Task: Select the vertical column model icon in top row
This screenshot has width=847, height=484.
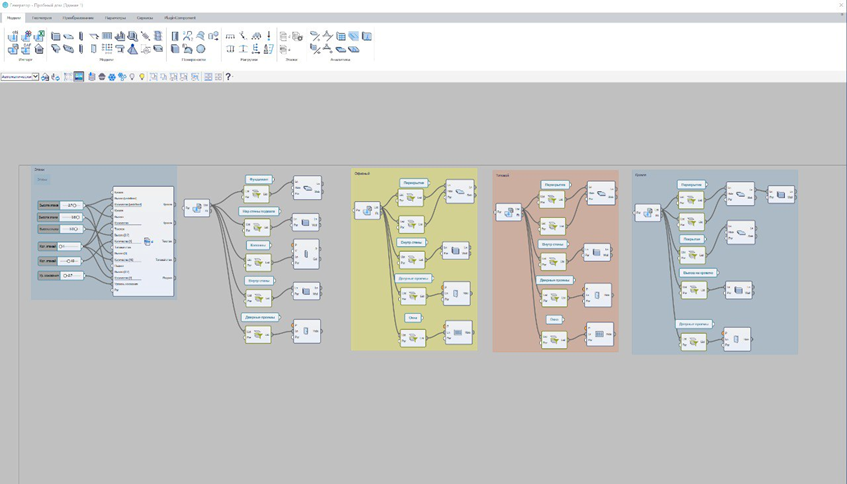Action: [x=81, y=36]
